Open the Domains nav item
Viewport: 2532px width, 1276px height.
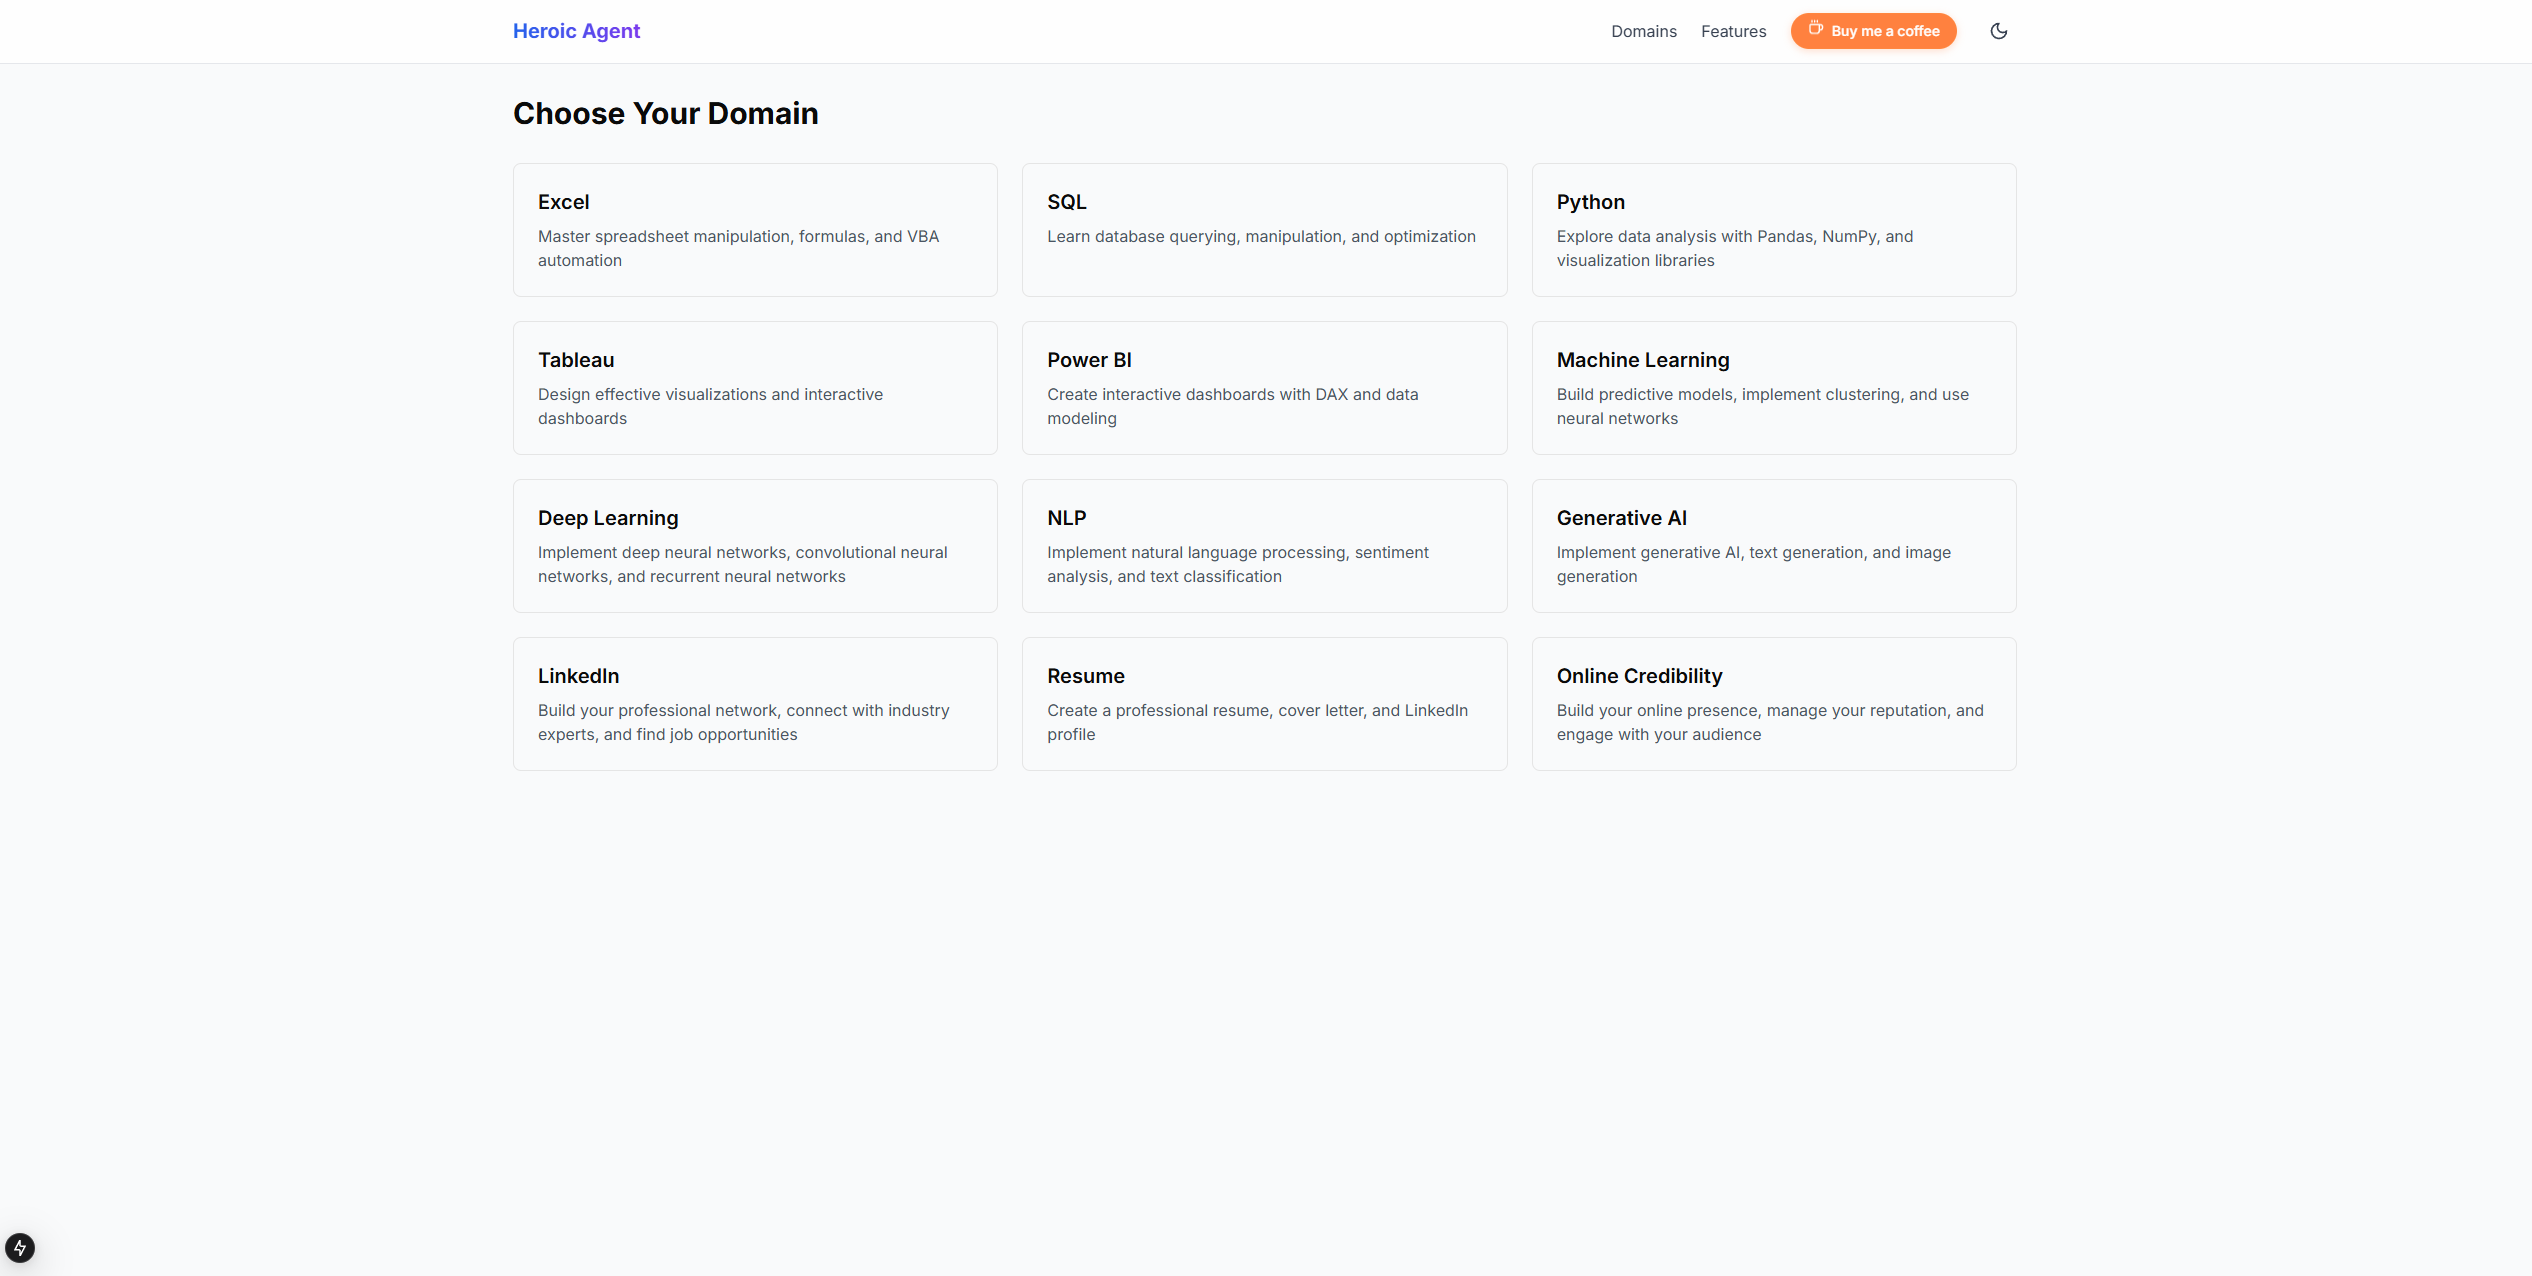pyautogui.click(x=1643, y=31)
